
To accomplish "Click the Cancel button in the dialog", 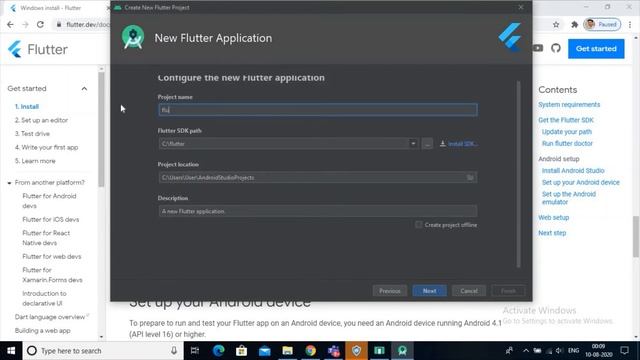I will (469, 291).
